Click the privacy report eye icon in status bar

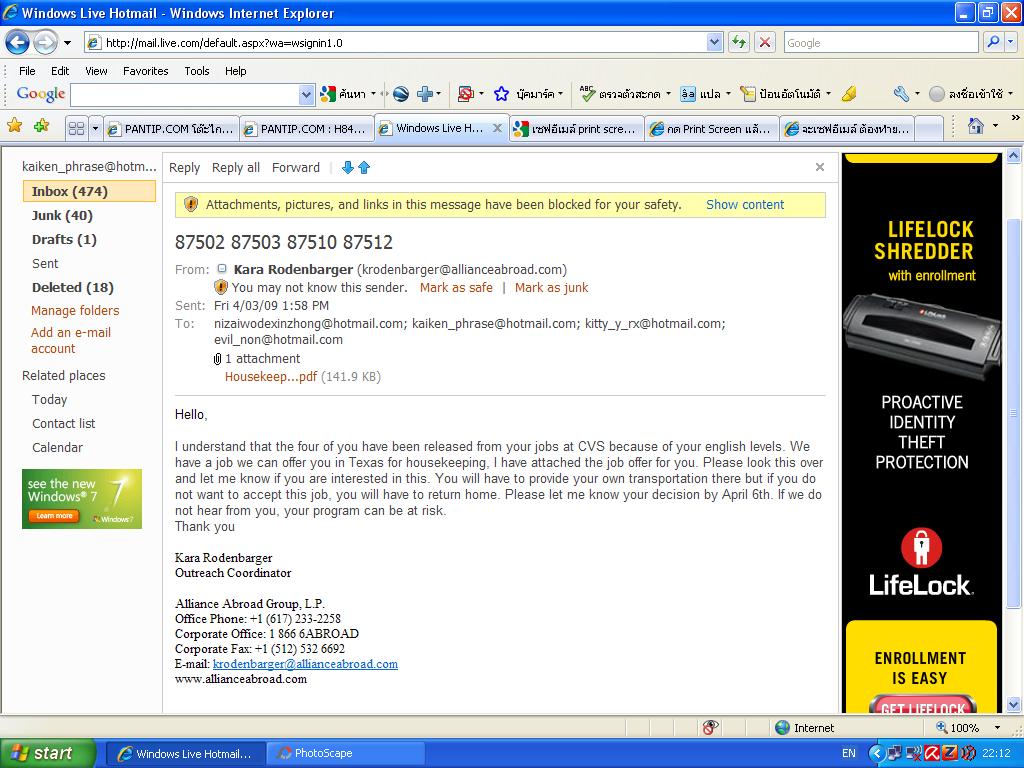[x=711, y=728]
